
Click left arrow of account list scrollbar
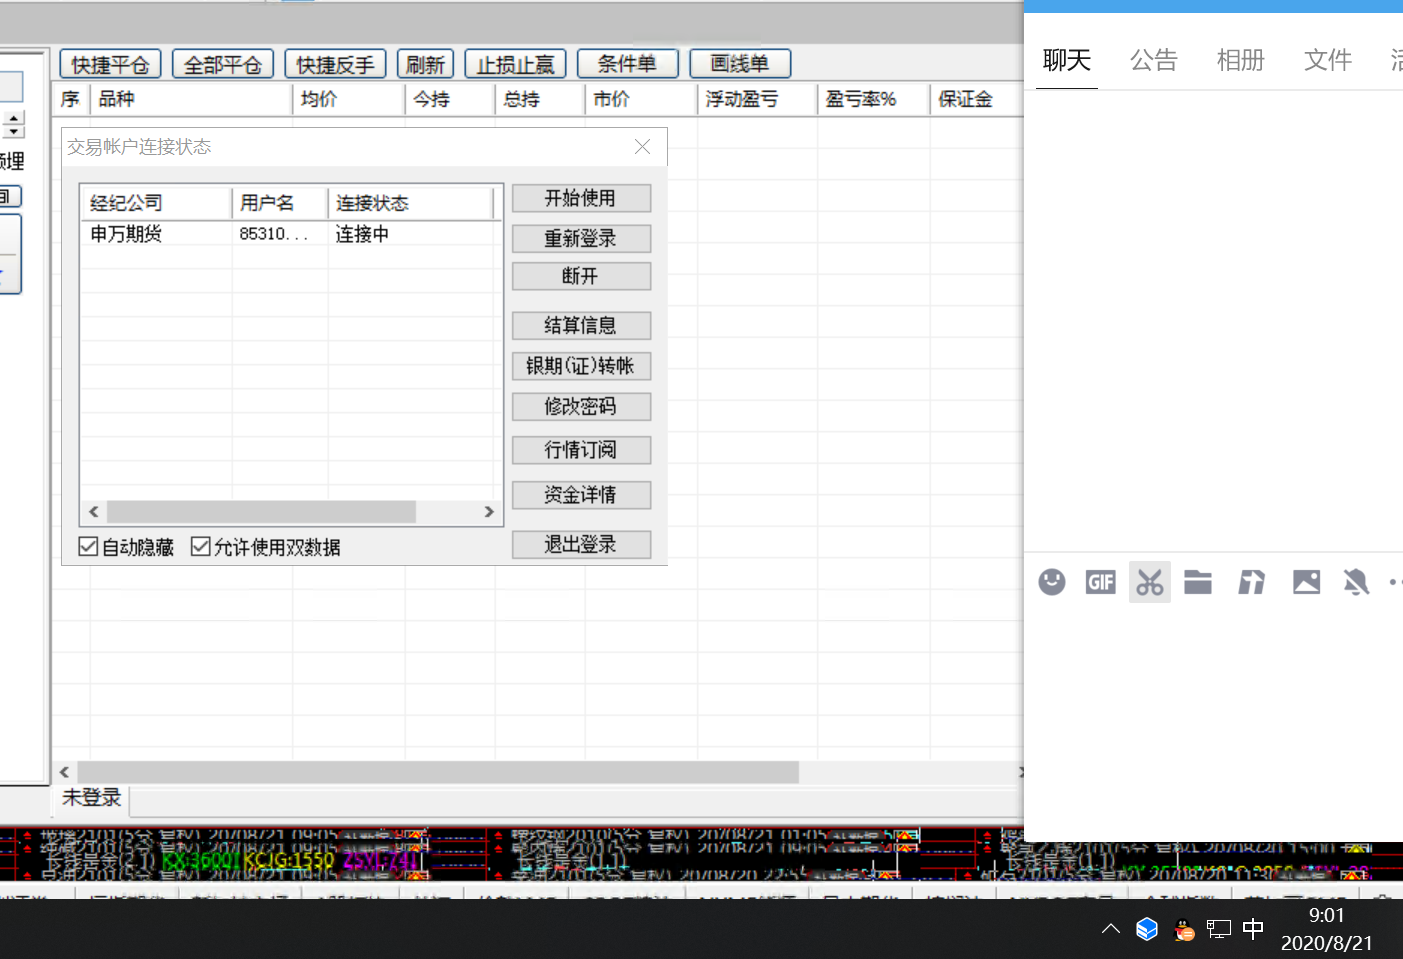[94, 512]
